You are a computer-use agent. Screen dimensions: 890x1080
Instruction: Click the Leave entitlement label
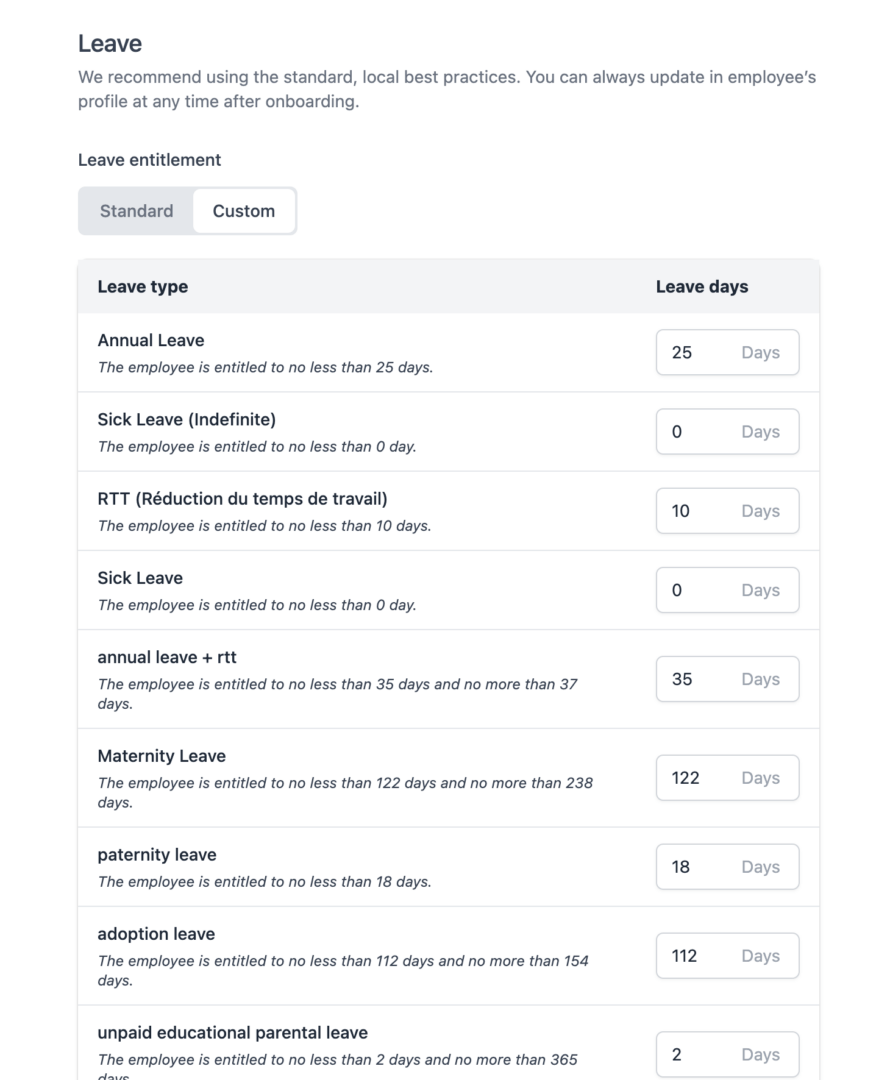(x=149, y=160)
